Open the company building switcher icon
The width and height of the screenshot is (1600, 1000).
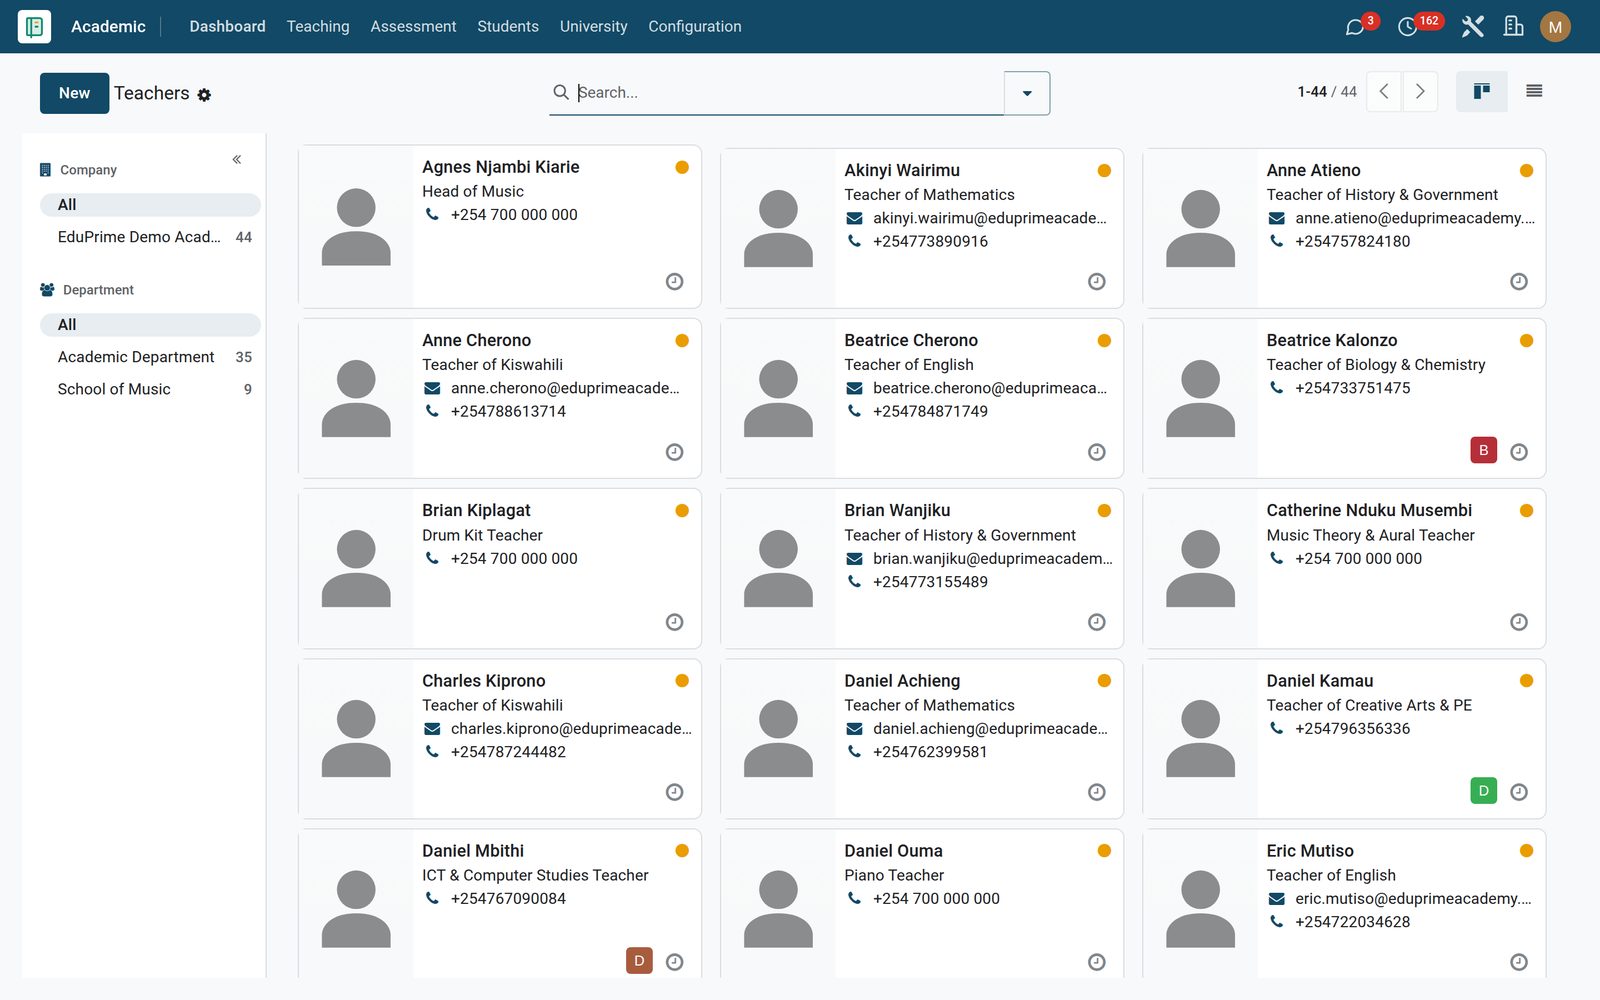pyautogui.click(x=1514, y=27)
